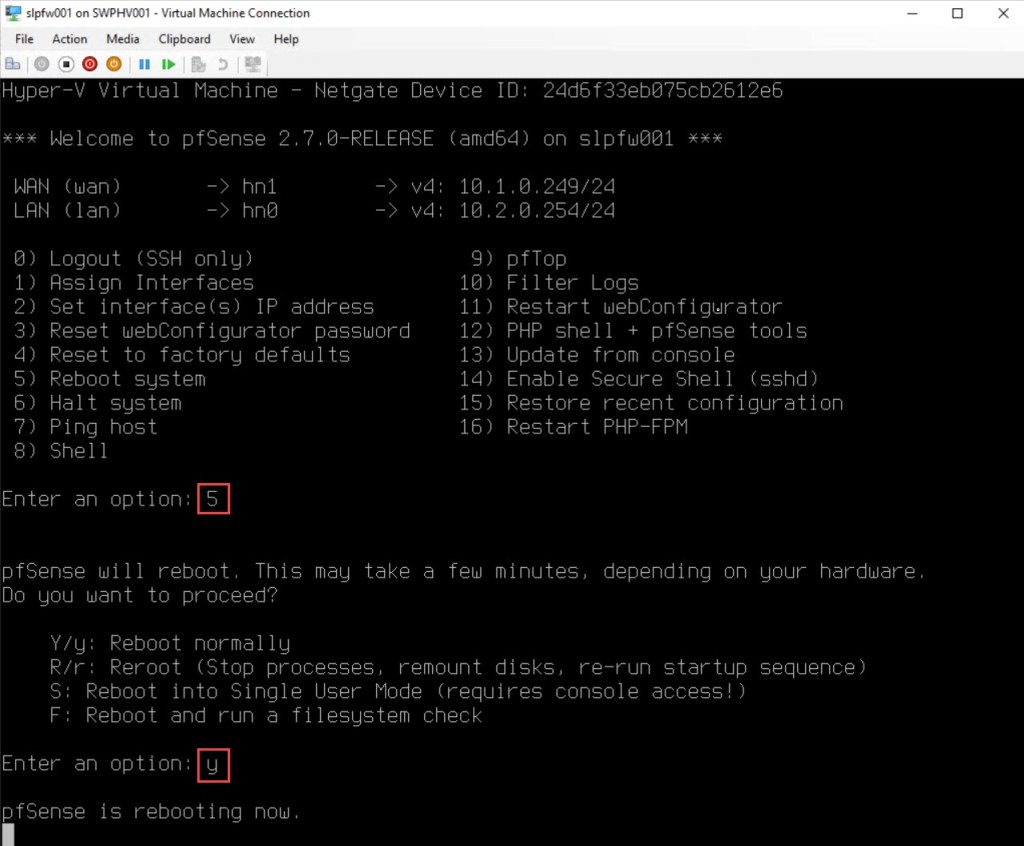Toggle the Enhanced Session icon

click(252, 64)
